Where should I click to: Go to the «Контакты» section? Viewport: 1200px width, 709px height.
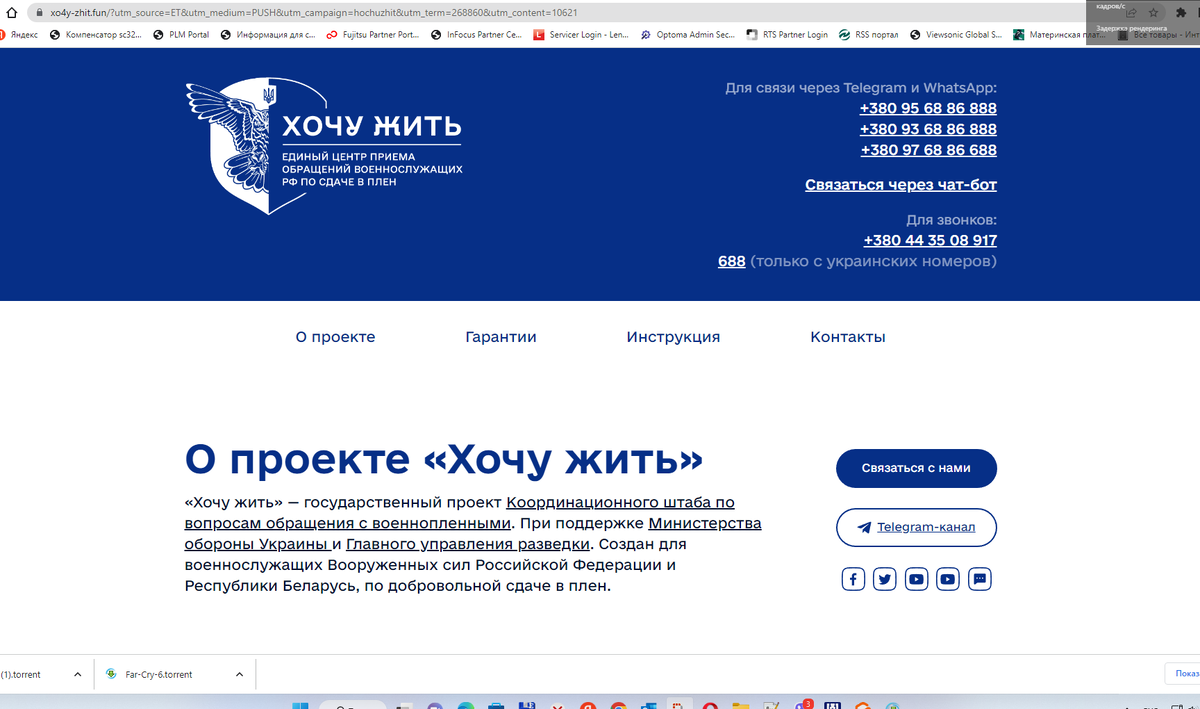click(x=848, y=337)
